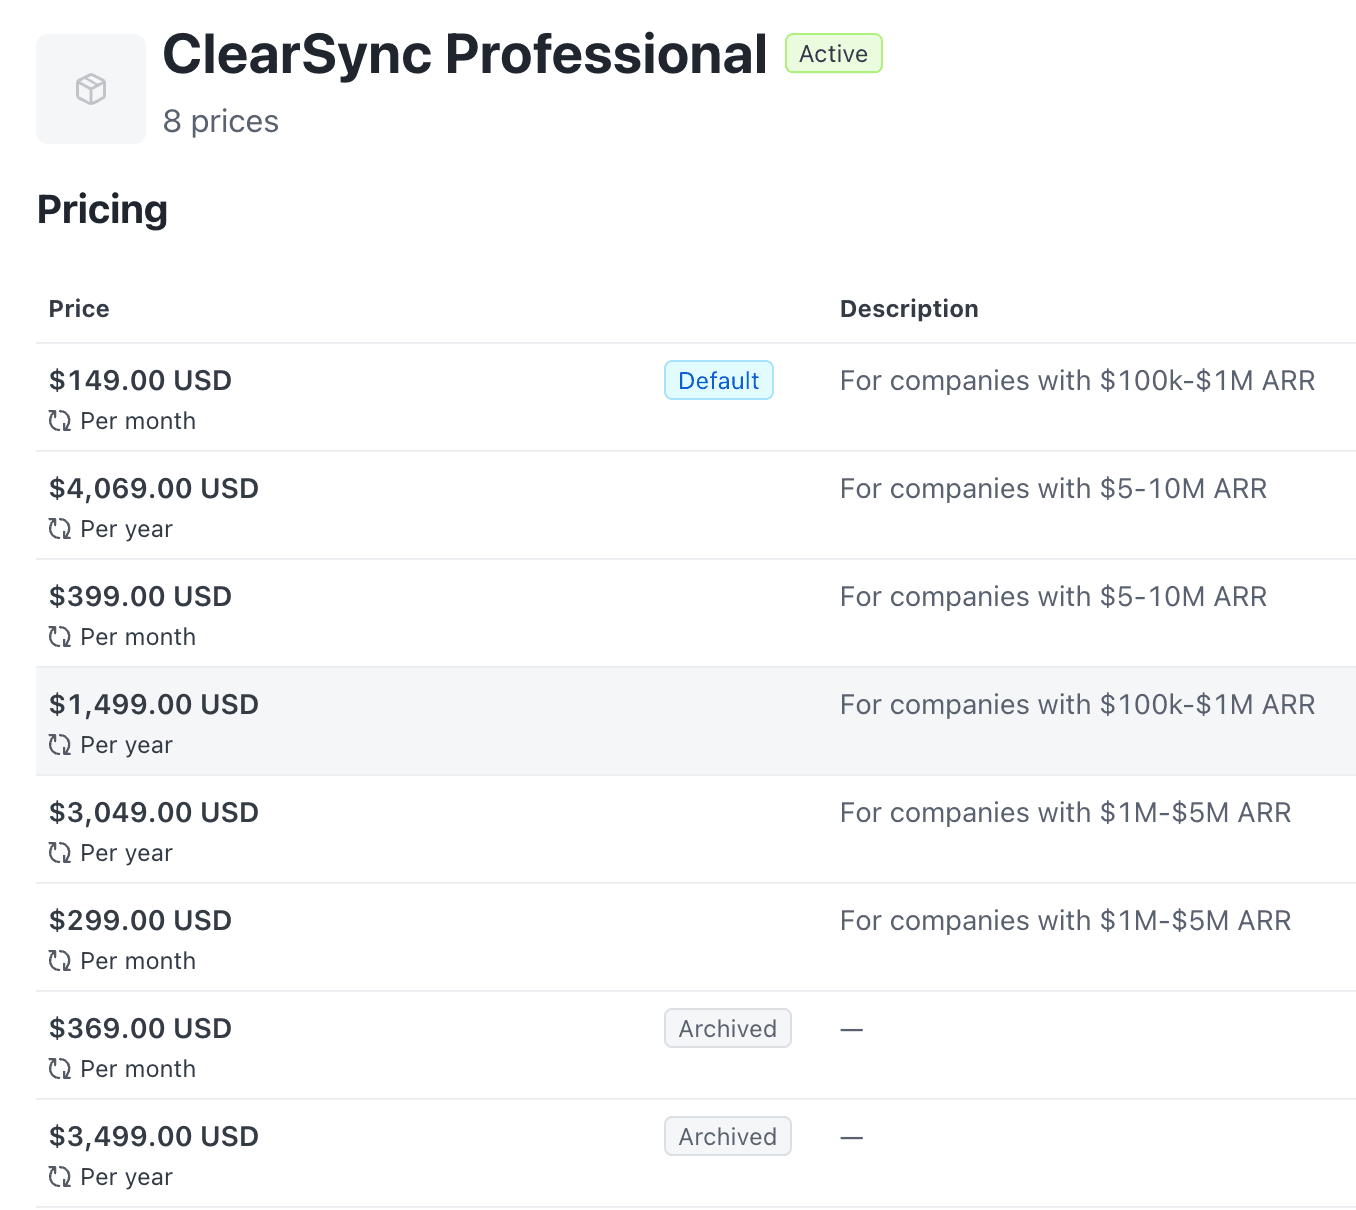Click the ClearSync Professional package icon
The image size is (1356, 1210).
(90, 88)
